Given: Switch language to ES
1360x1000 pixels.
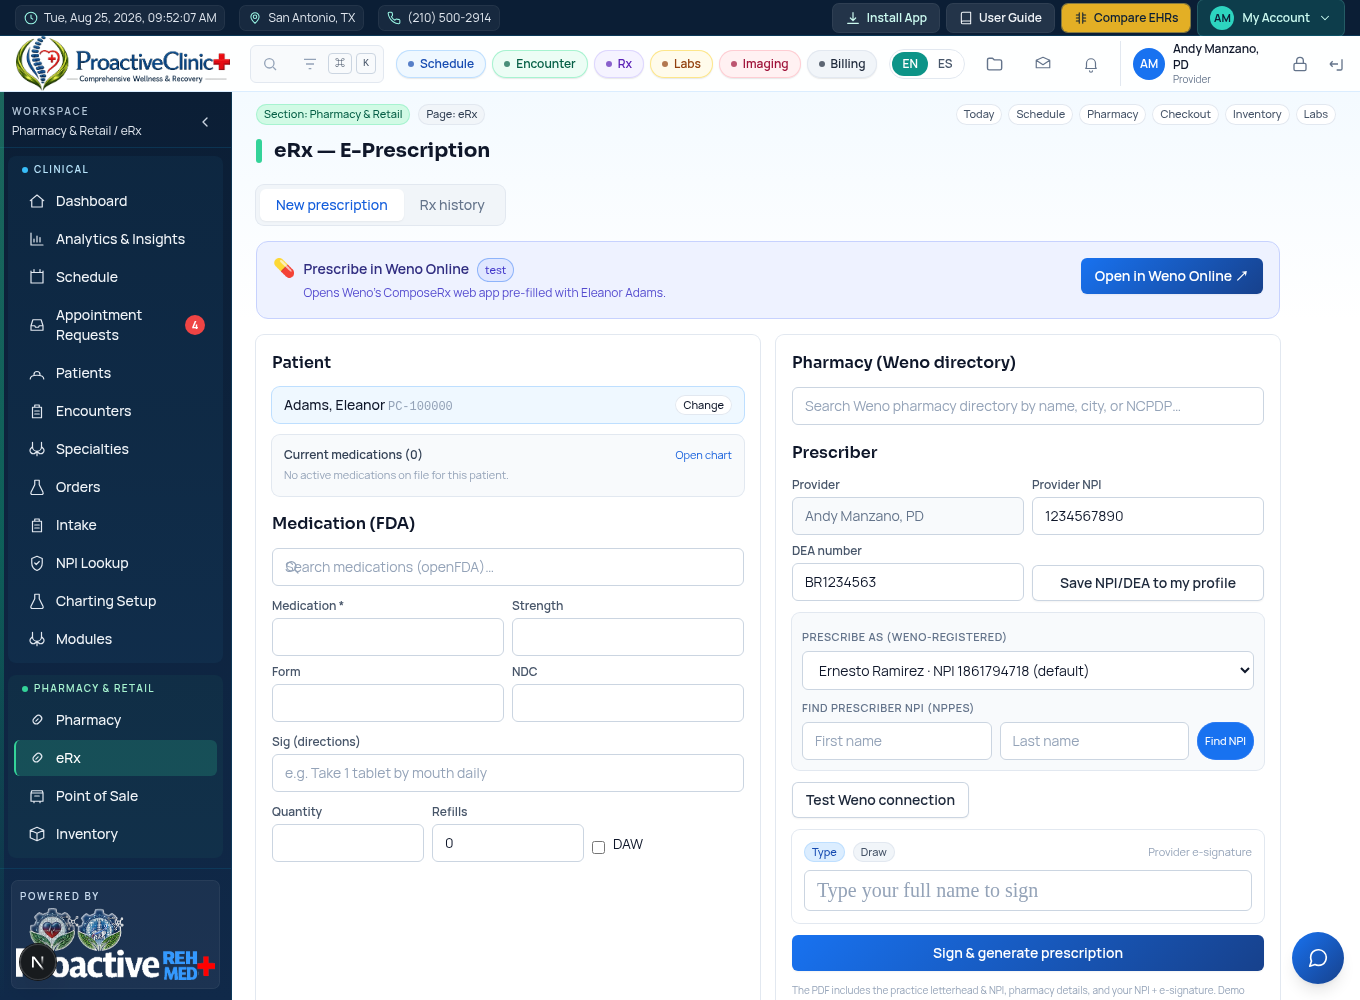Looking at the screenshot, I should coord(945,64).
